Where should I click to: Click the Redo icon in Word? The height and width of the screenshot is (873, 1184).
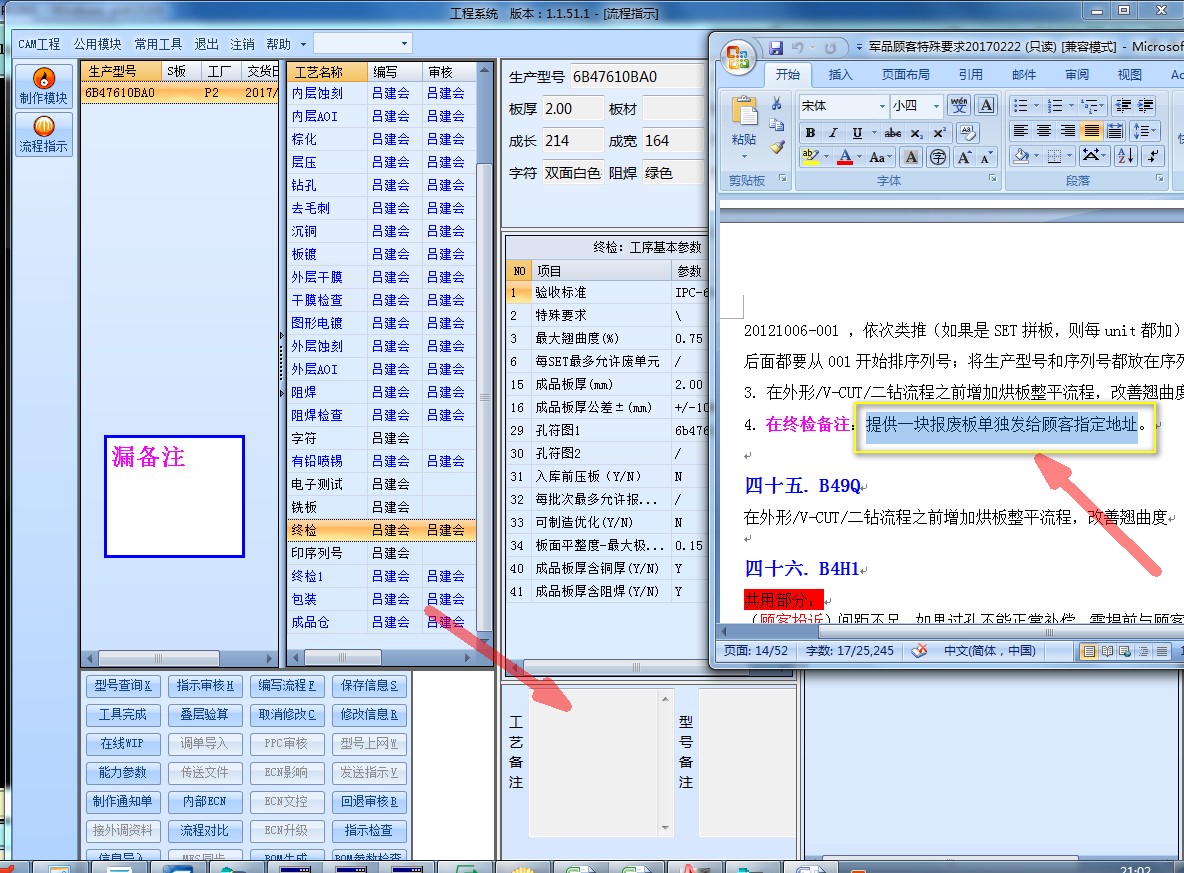[830, 48]
